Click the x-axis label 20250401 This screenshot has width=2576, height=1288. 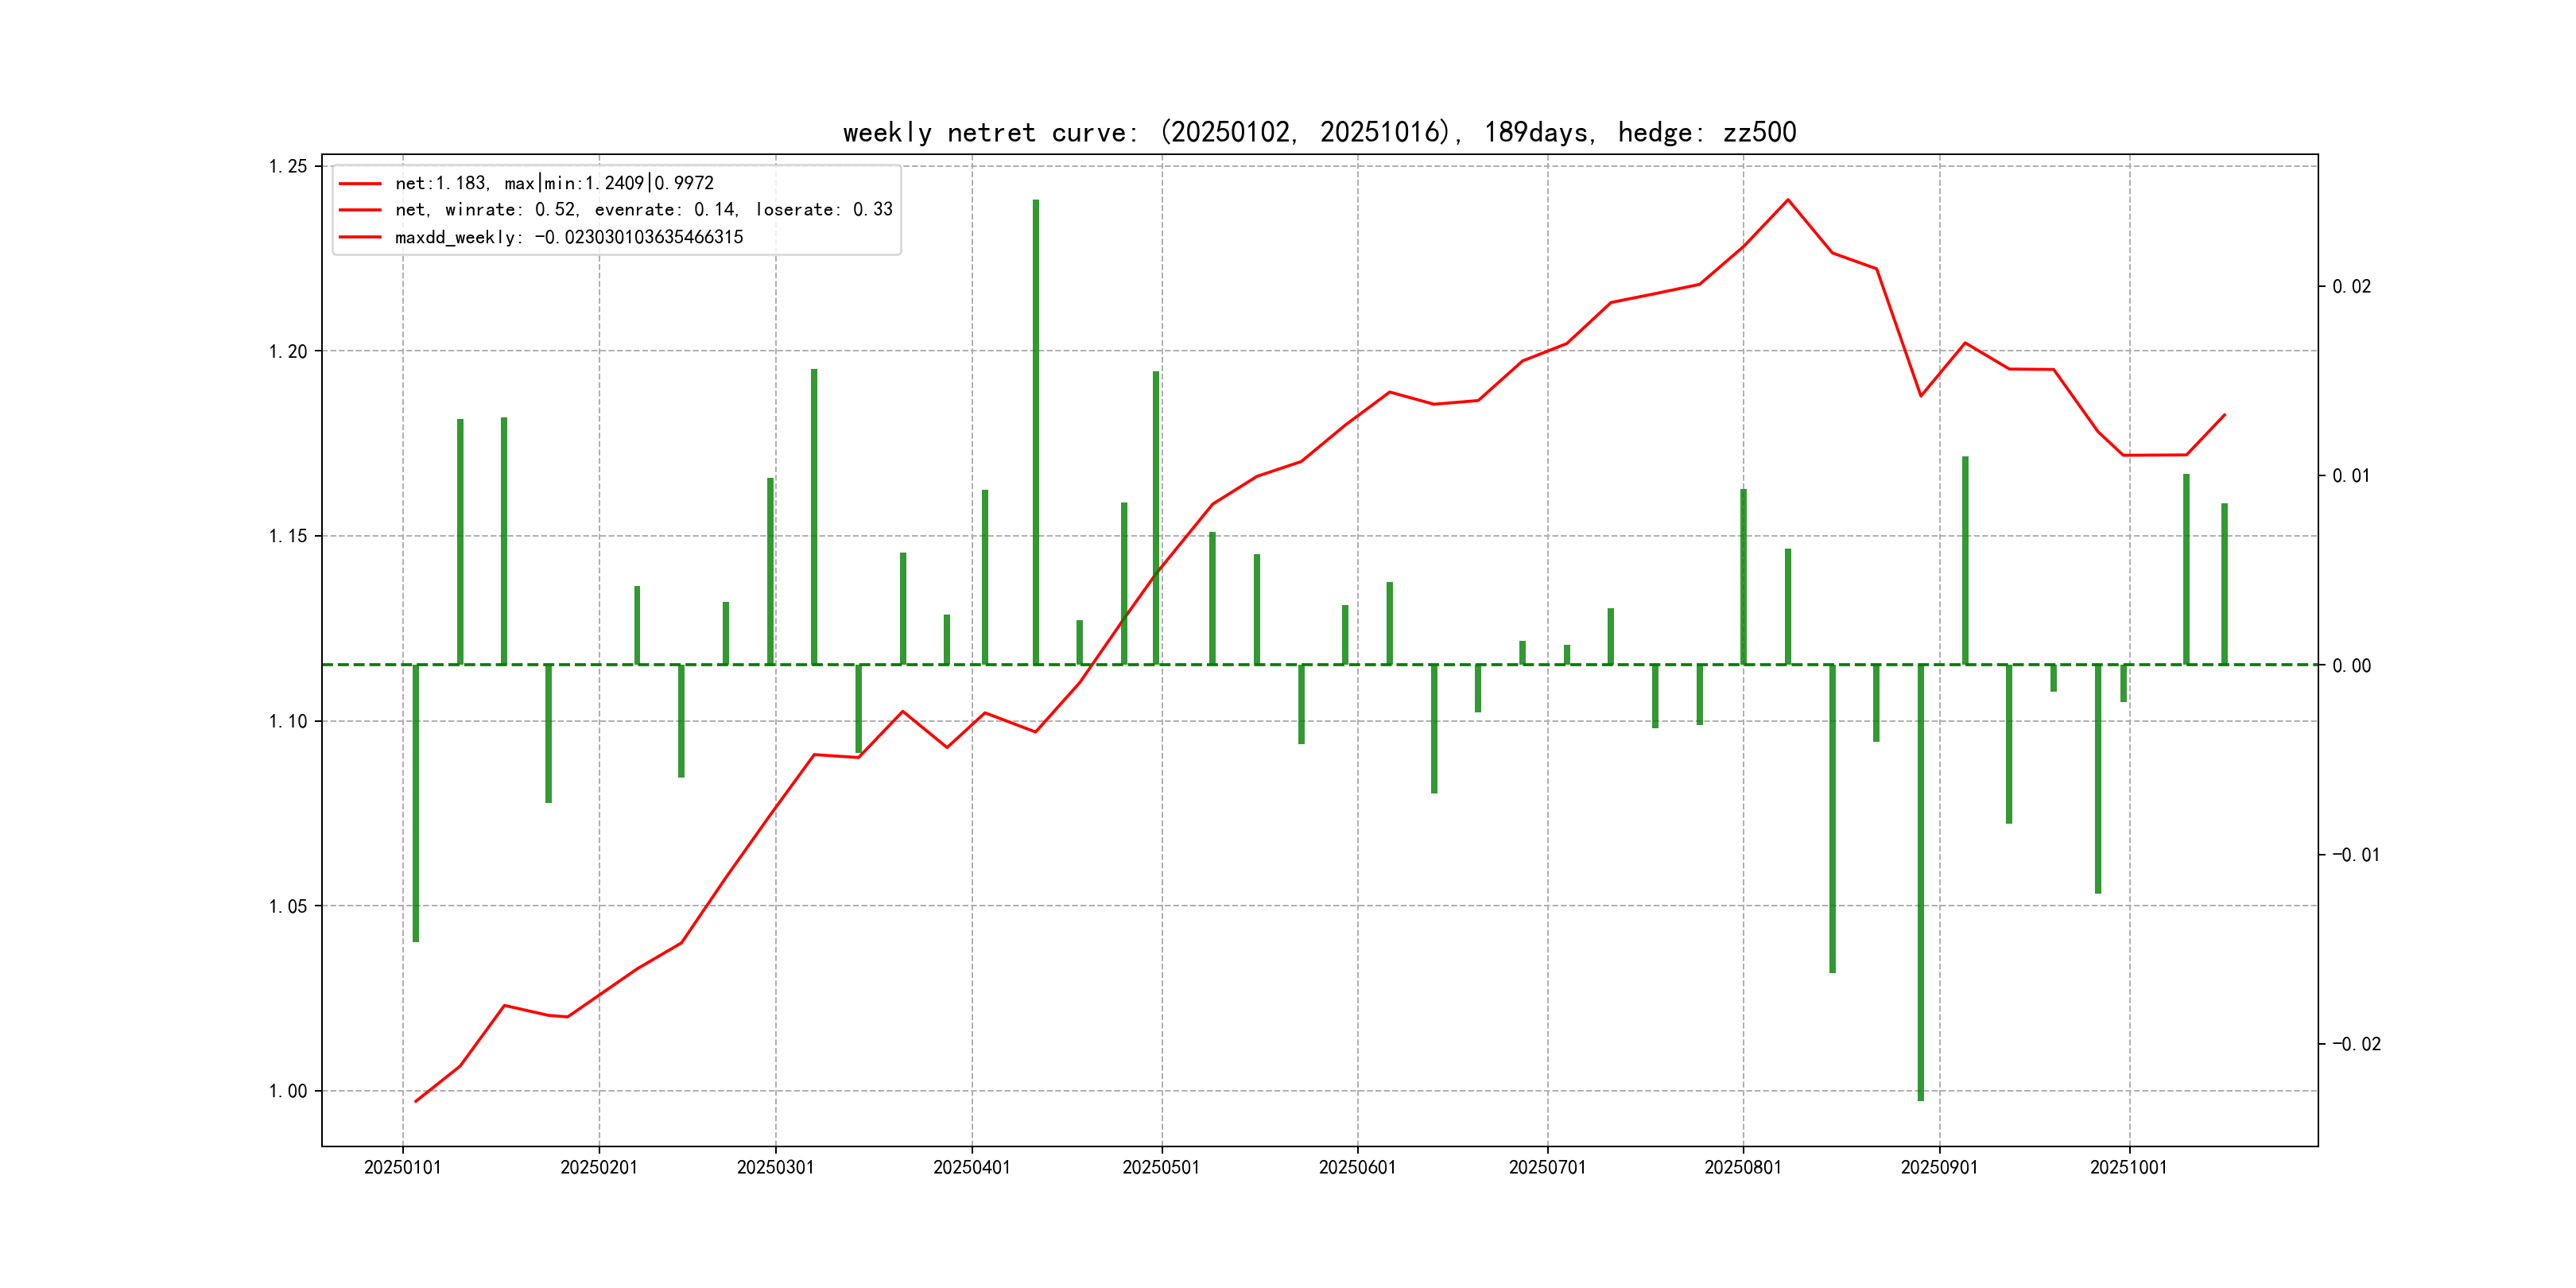(x=971, y=1167)
